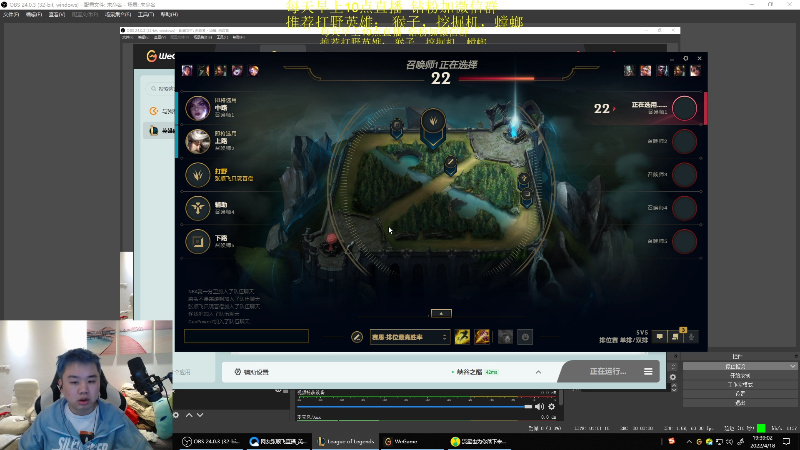The width and height of the screenshot is (800, 450).
Task: Open the OBS 场景集合 menu
Action: coord(118,14)
